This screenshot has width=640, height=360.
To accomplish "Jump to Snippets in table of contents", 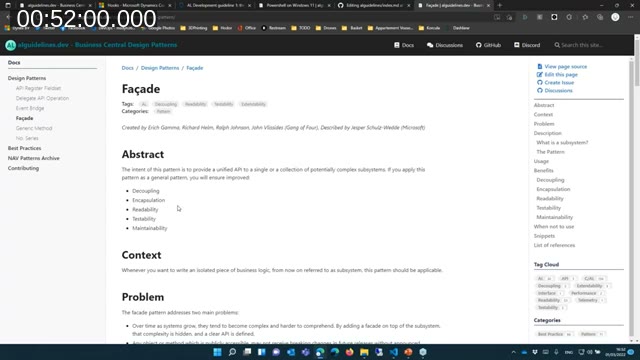I will point(544,236).
